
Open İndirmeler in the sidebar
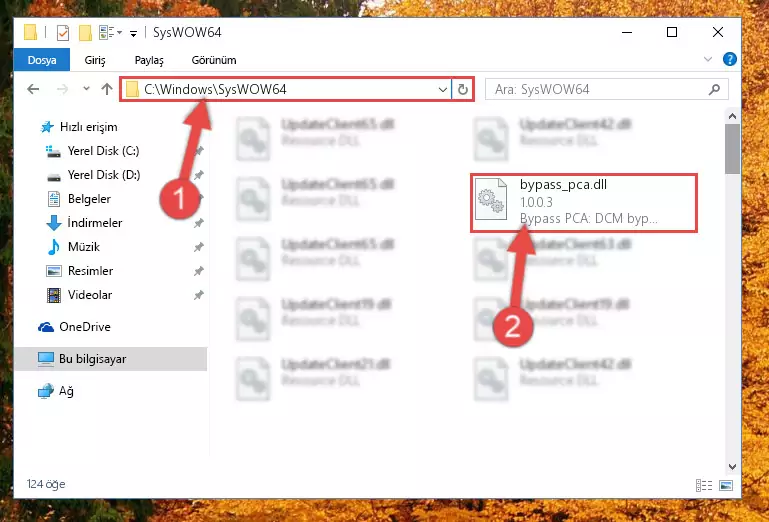(95, 223)
